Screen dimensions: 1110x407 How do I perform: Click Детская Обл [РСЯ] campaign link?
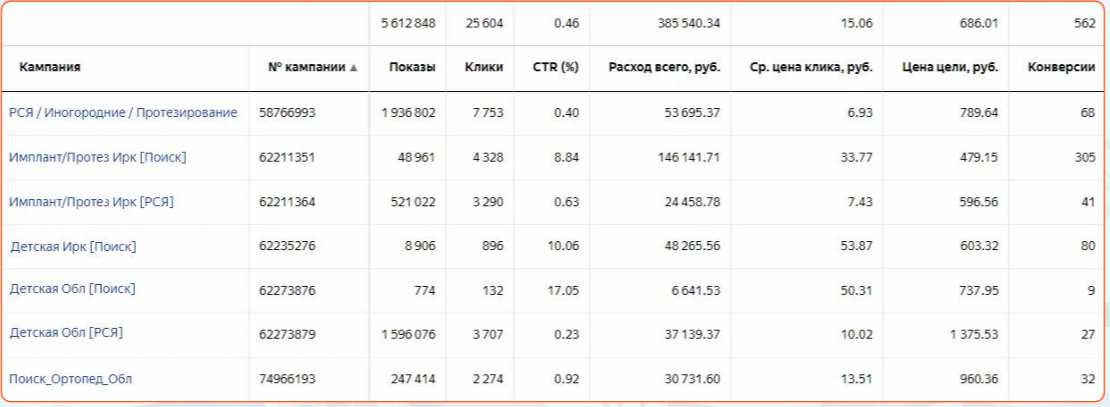pyautogui.click(x=66, y=332)
